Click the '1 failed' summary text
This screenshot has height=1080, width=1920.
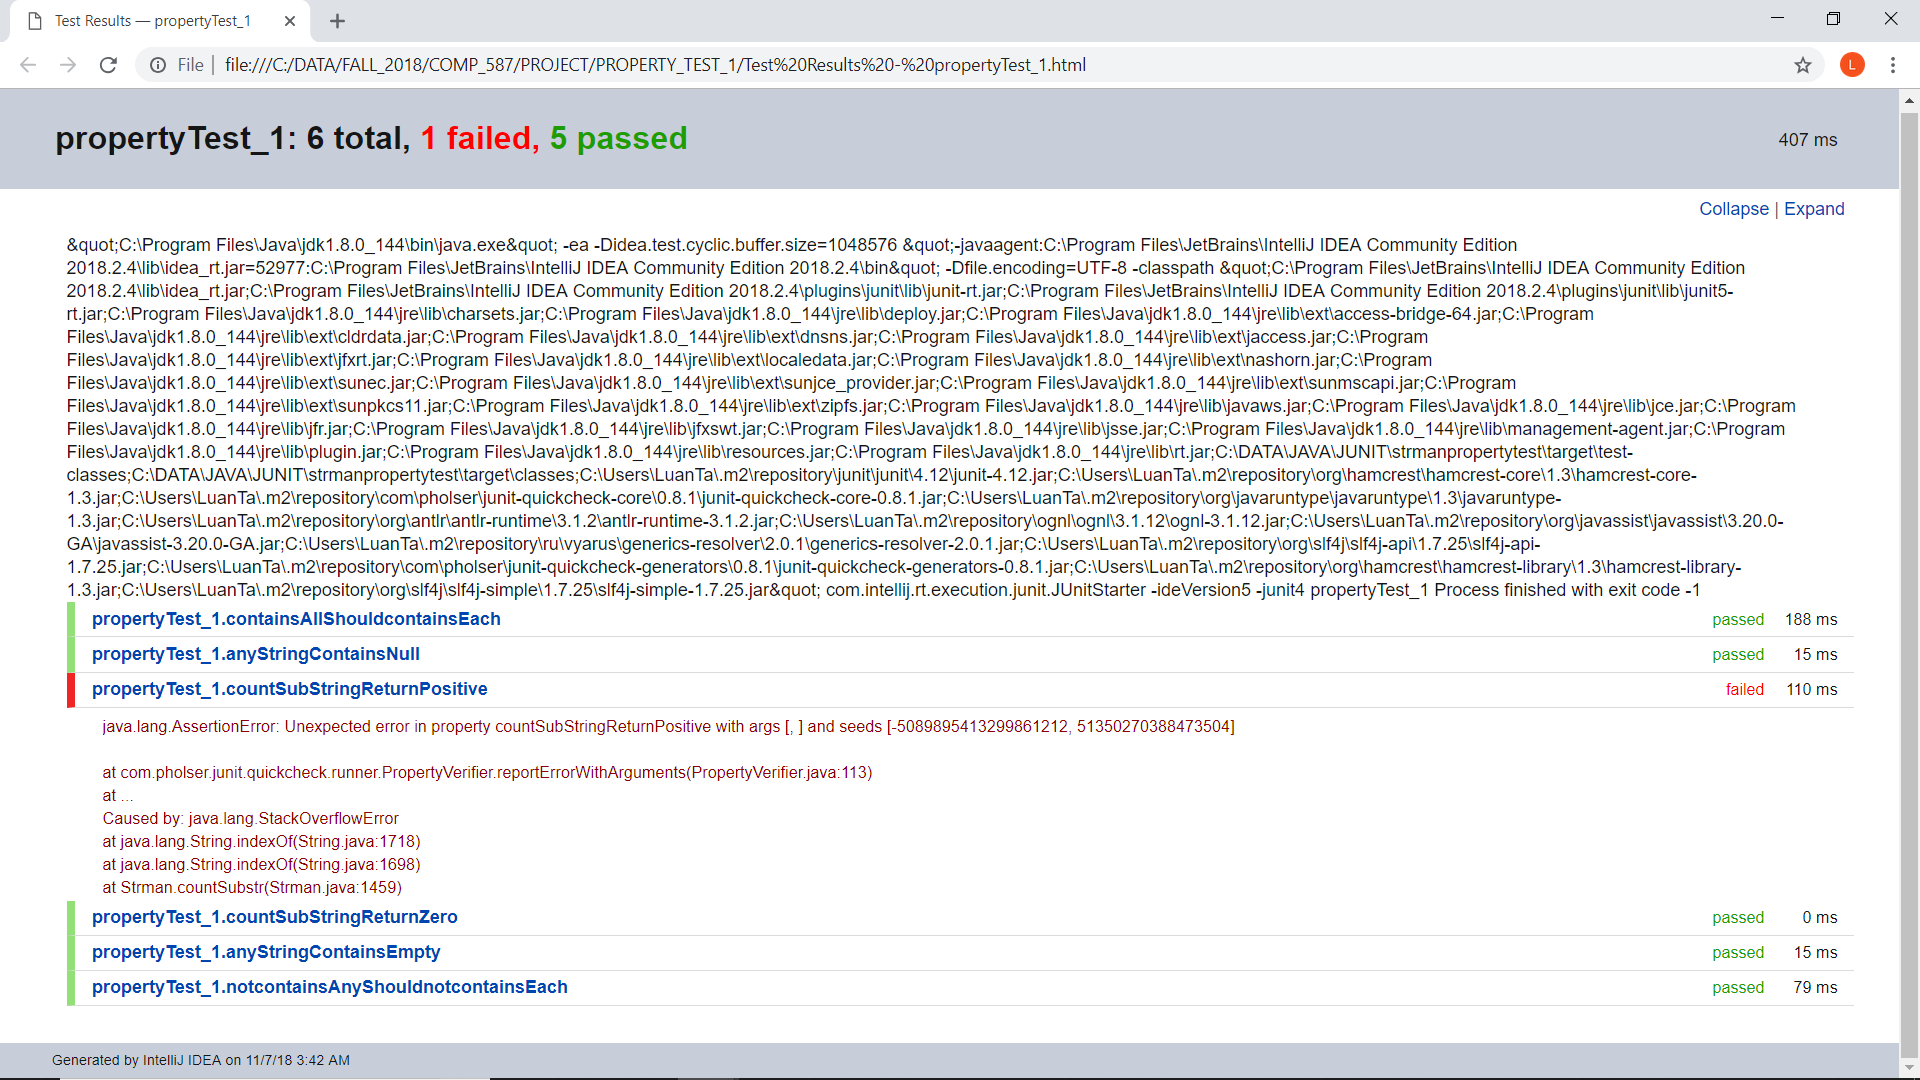coord(479,138)
